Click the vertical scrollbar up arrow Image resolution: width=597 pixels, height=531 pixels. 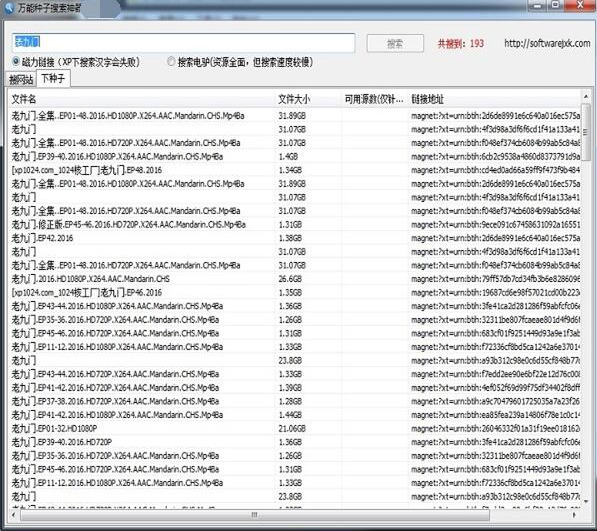(x=586, y=97)
